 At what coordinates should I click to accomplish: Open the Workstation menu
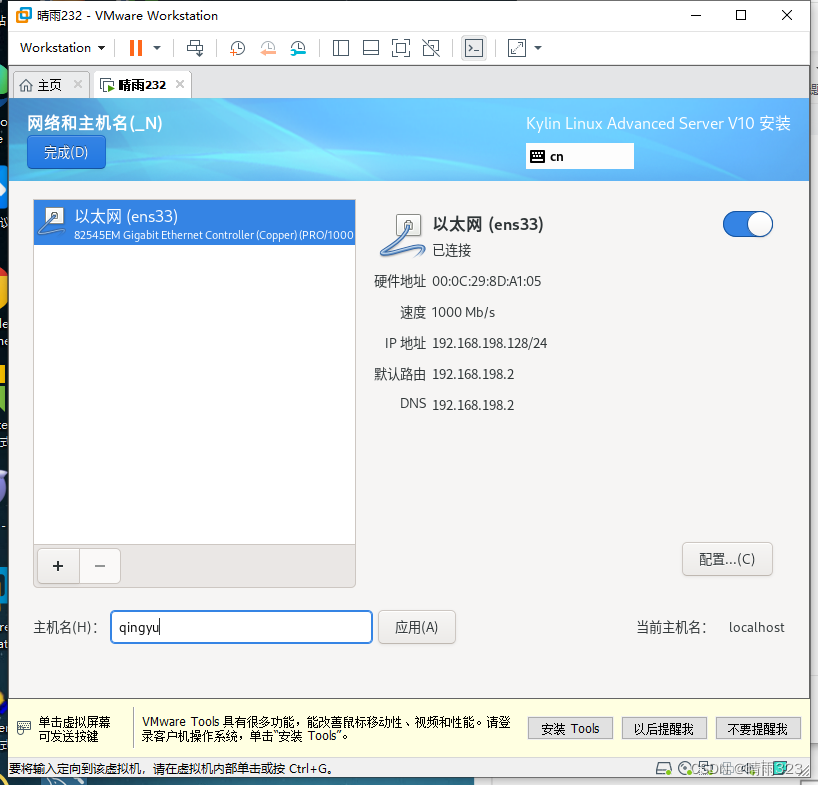pyautogui.click(x=62, y=47)
